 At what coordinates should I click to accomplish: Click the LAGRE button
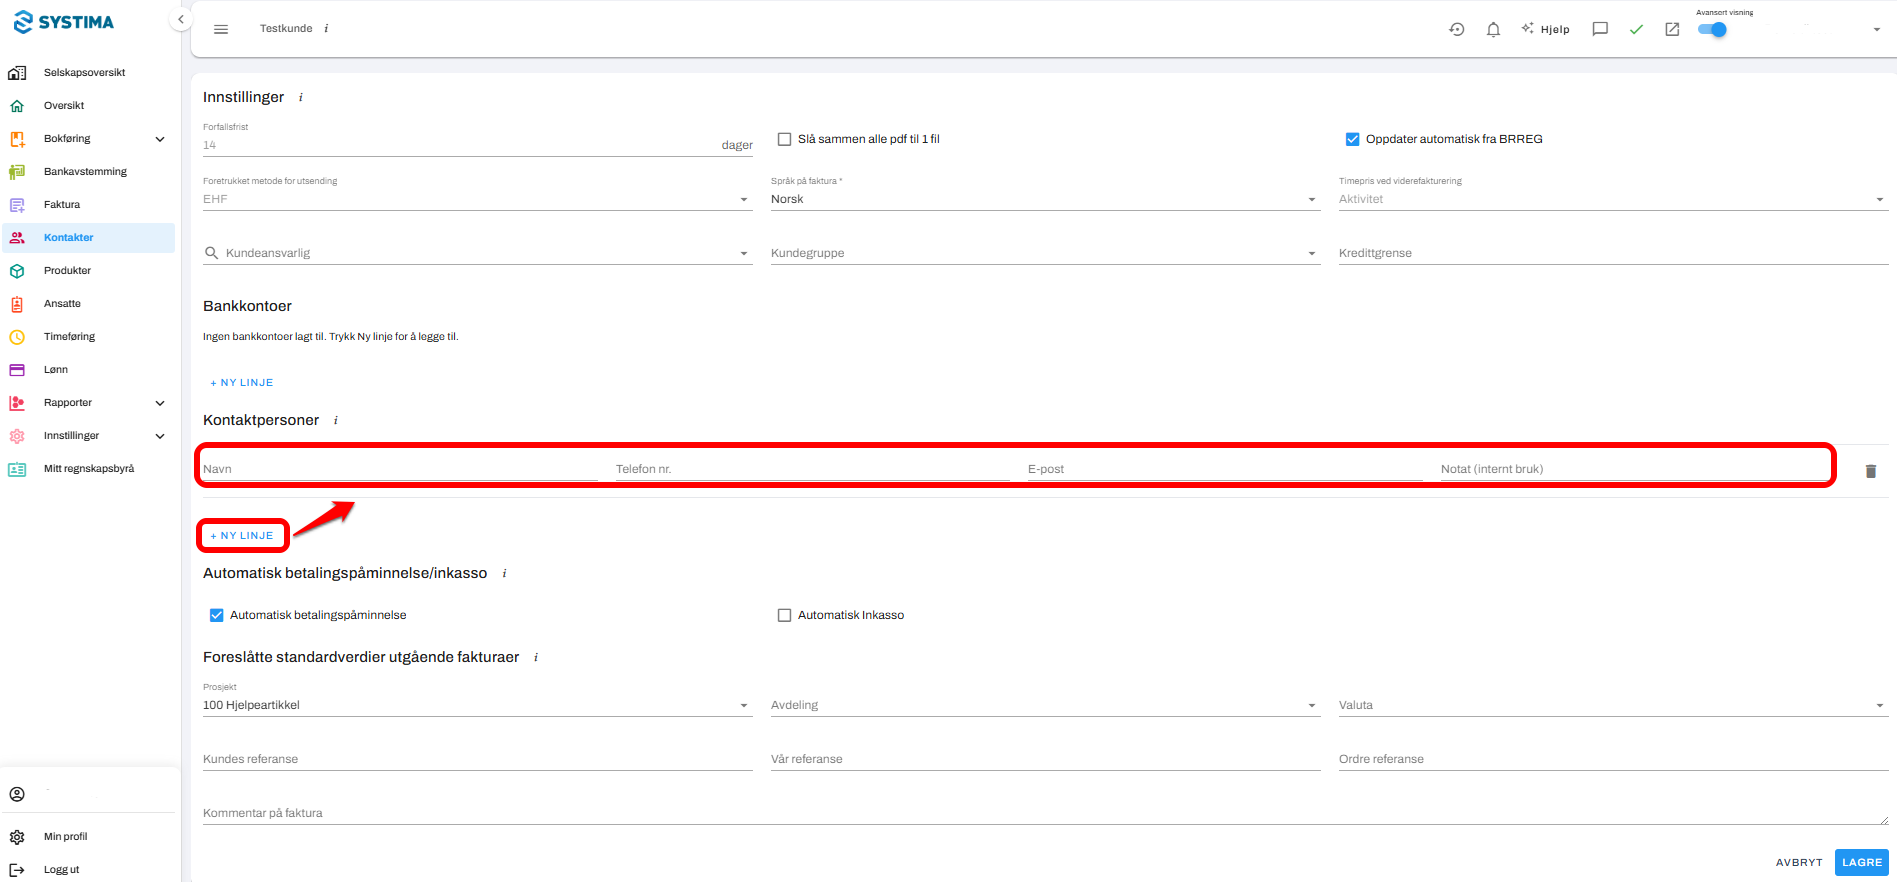1862,862
